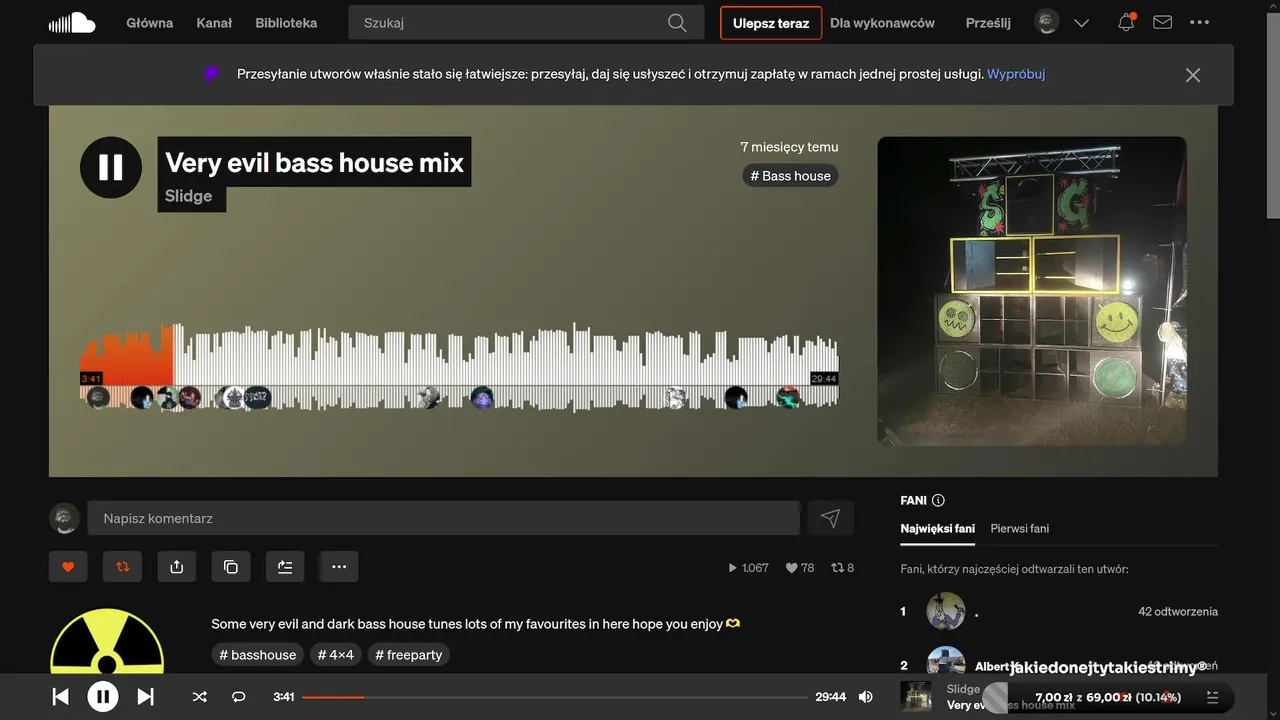
Task: Open the header three-dots more menu
Action: coord(1200,22)
